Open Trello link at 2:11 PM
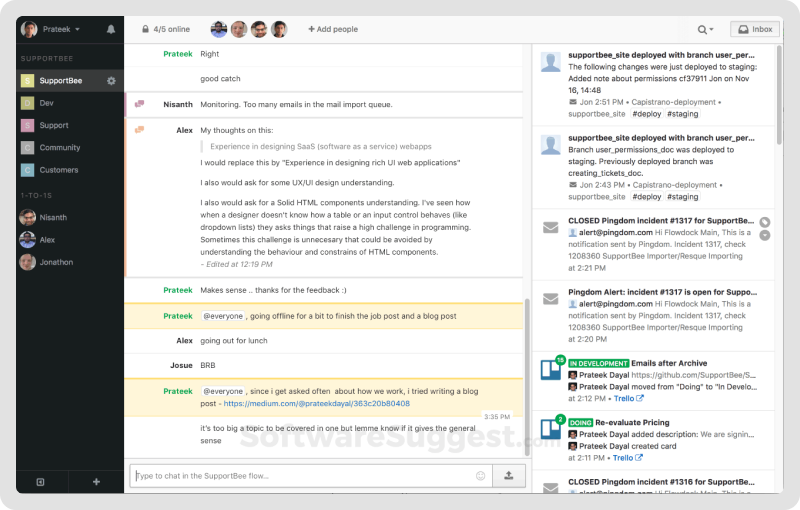This screenshot has width=800, height=510. (x=628, y=458)
